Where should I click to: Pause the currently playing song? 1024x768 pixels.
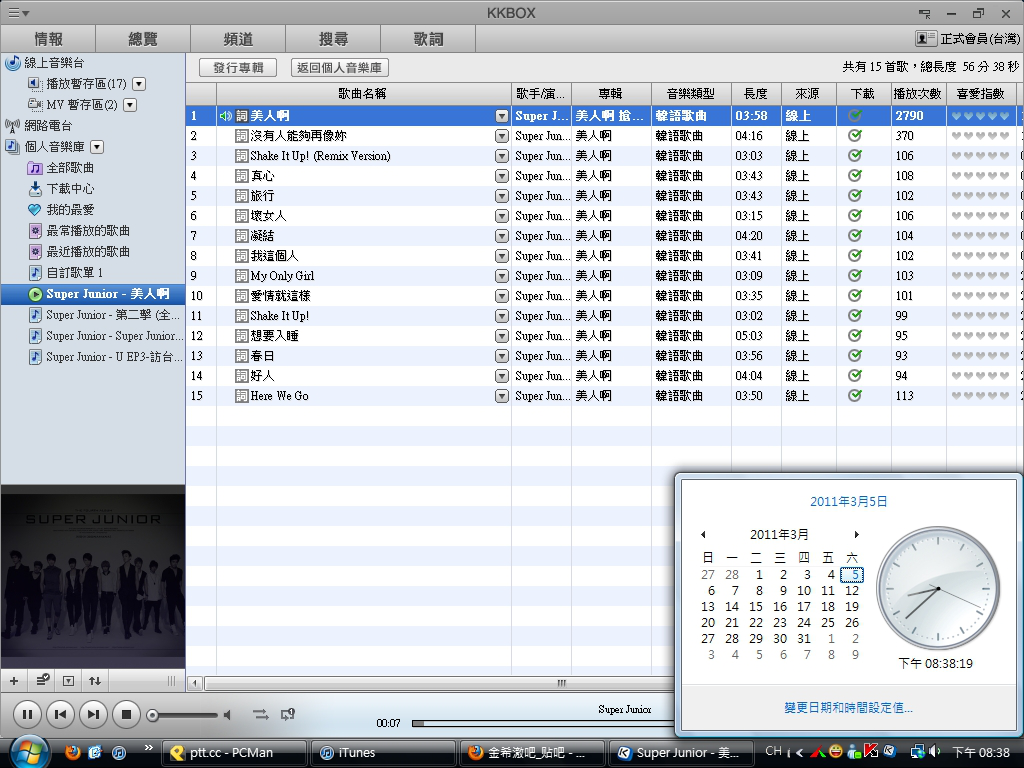(28, 714)
